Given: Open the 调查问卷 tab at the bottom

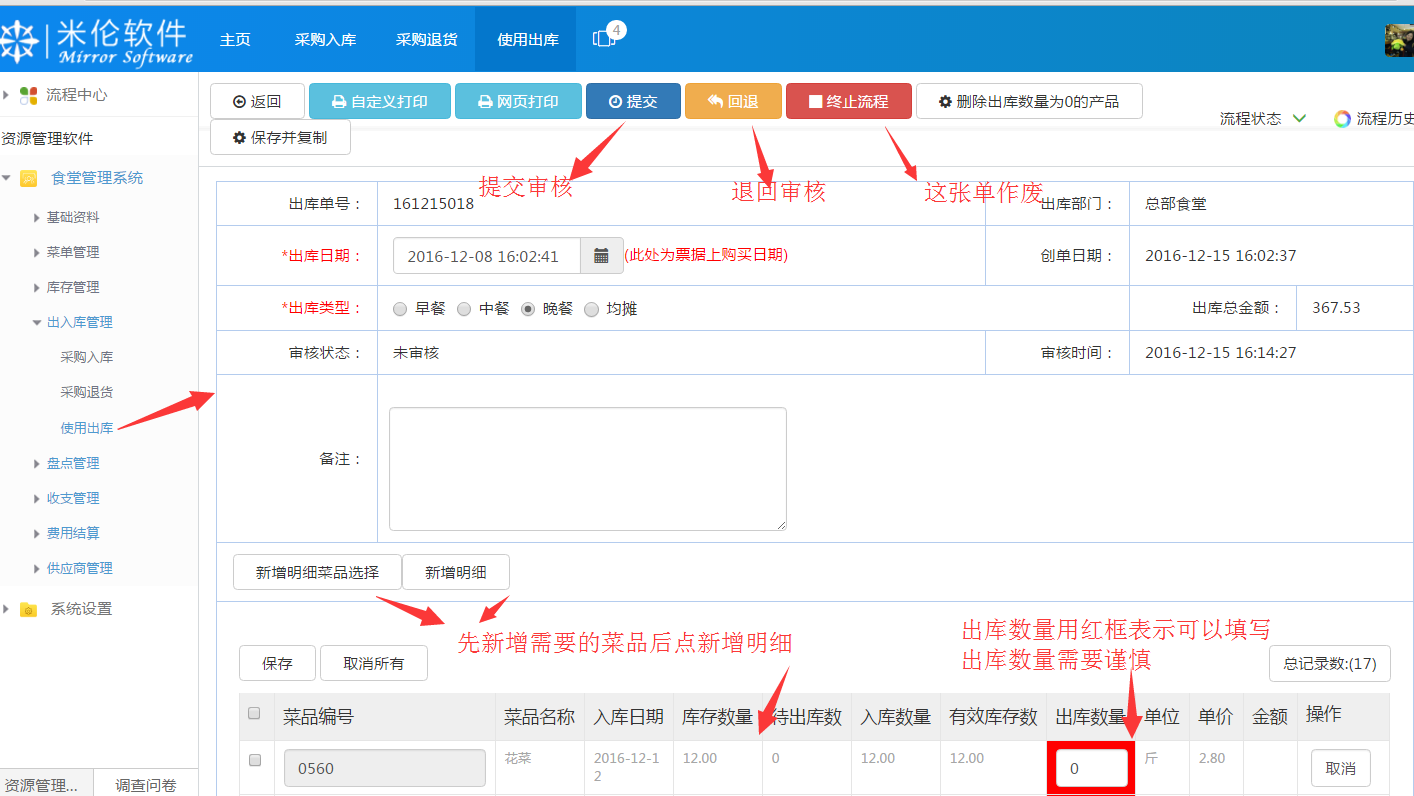Looking at the screenshot, I should click(146, 786).
